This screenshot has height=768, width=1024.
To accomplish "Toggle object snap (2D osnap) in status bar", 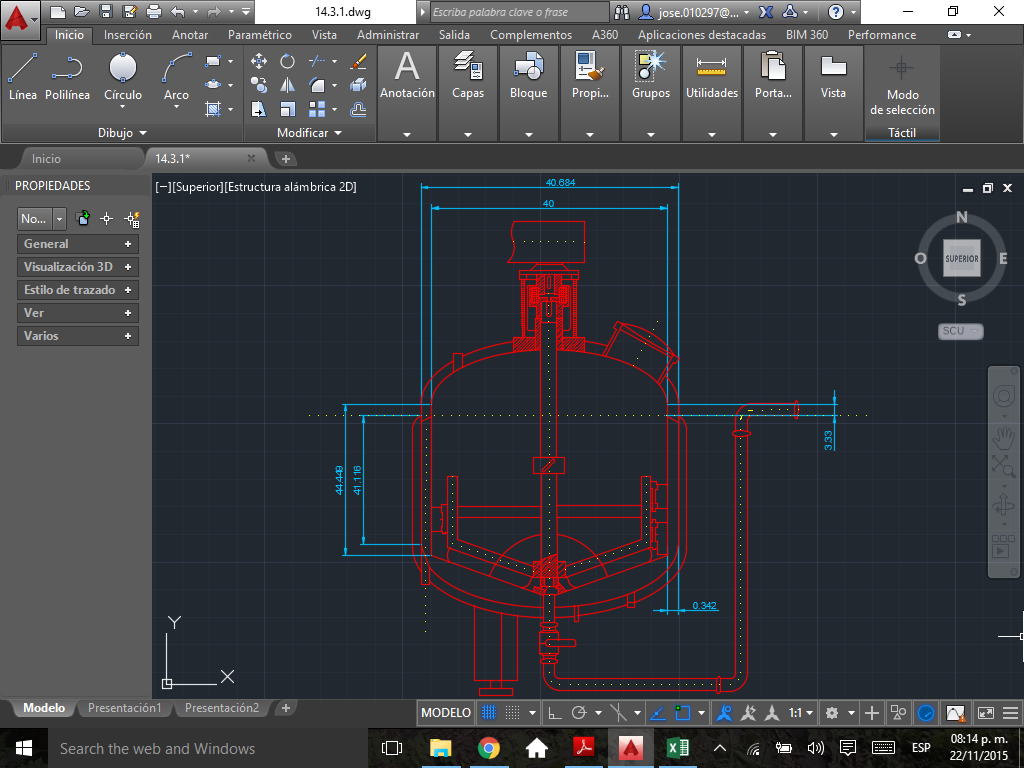I will point(682,712).
